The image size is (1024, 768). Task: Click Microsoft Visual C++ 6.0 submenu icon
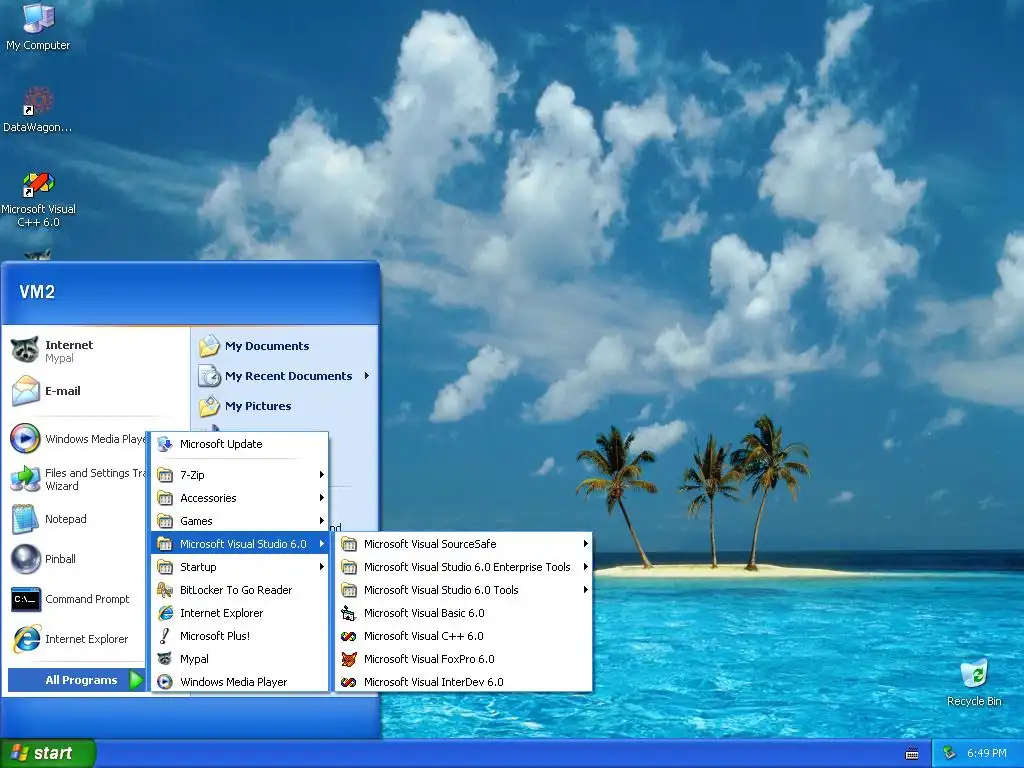[349, 636]
